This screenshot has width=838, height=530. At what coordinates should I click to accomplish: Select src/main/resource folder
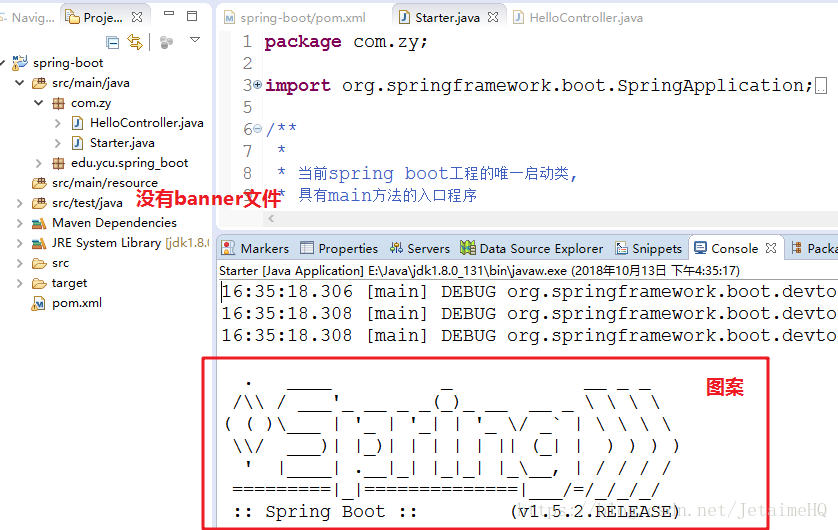[105, 183]
